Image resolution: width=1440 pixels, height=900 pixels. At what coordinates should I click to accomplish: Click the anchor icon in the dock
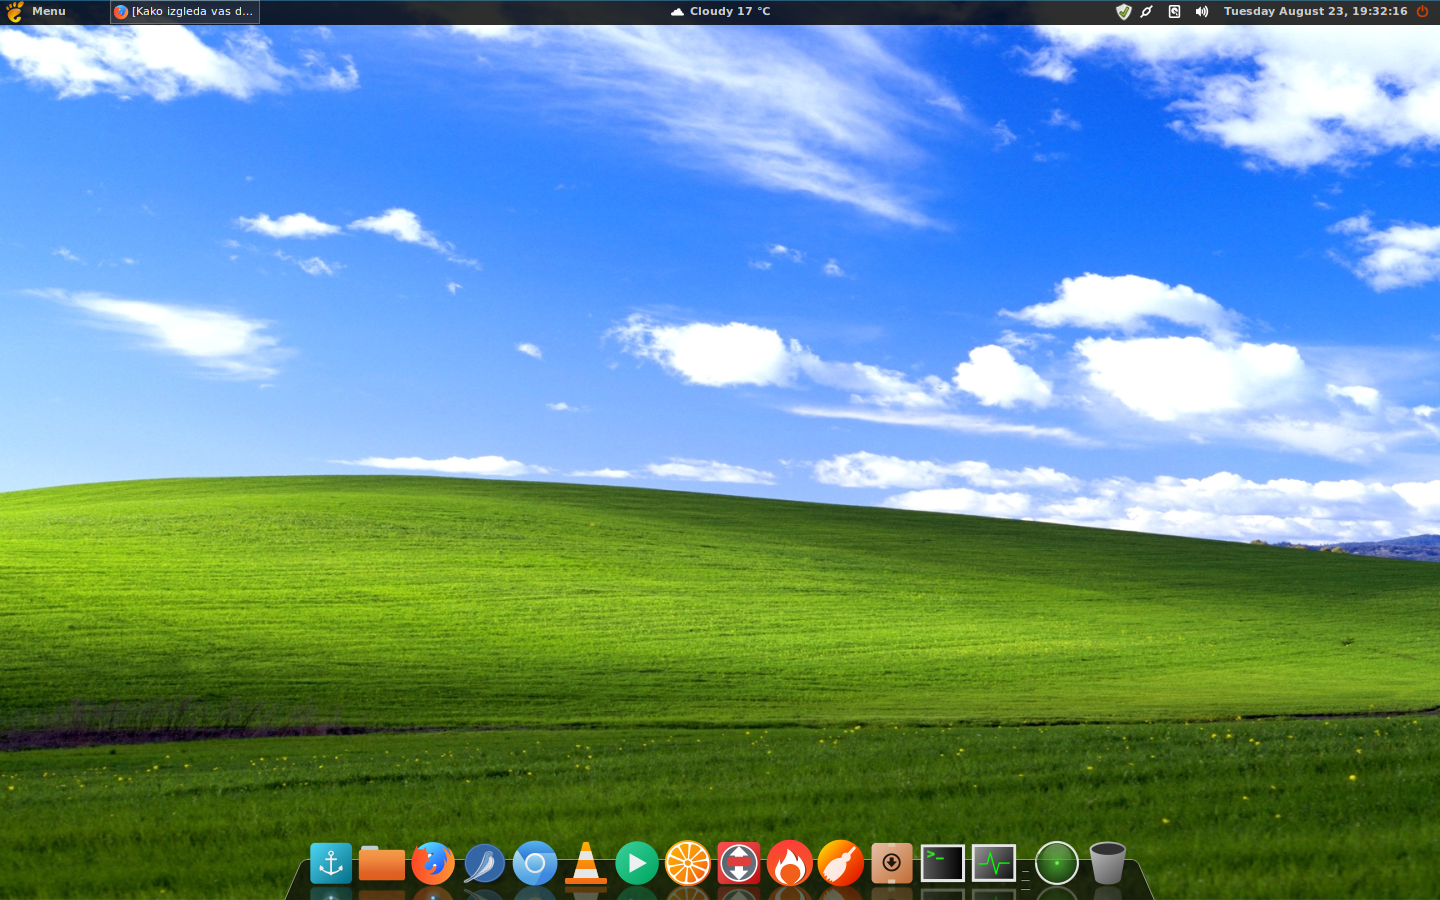click(x=331, y=864)
